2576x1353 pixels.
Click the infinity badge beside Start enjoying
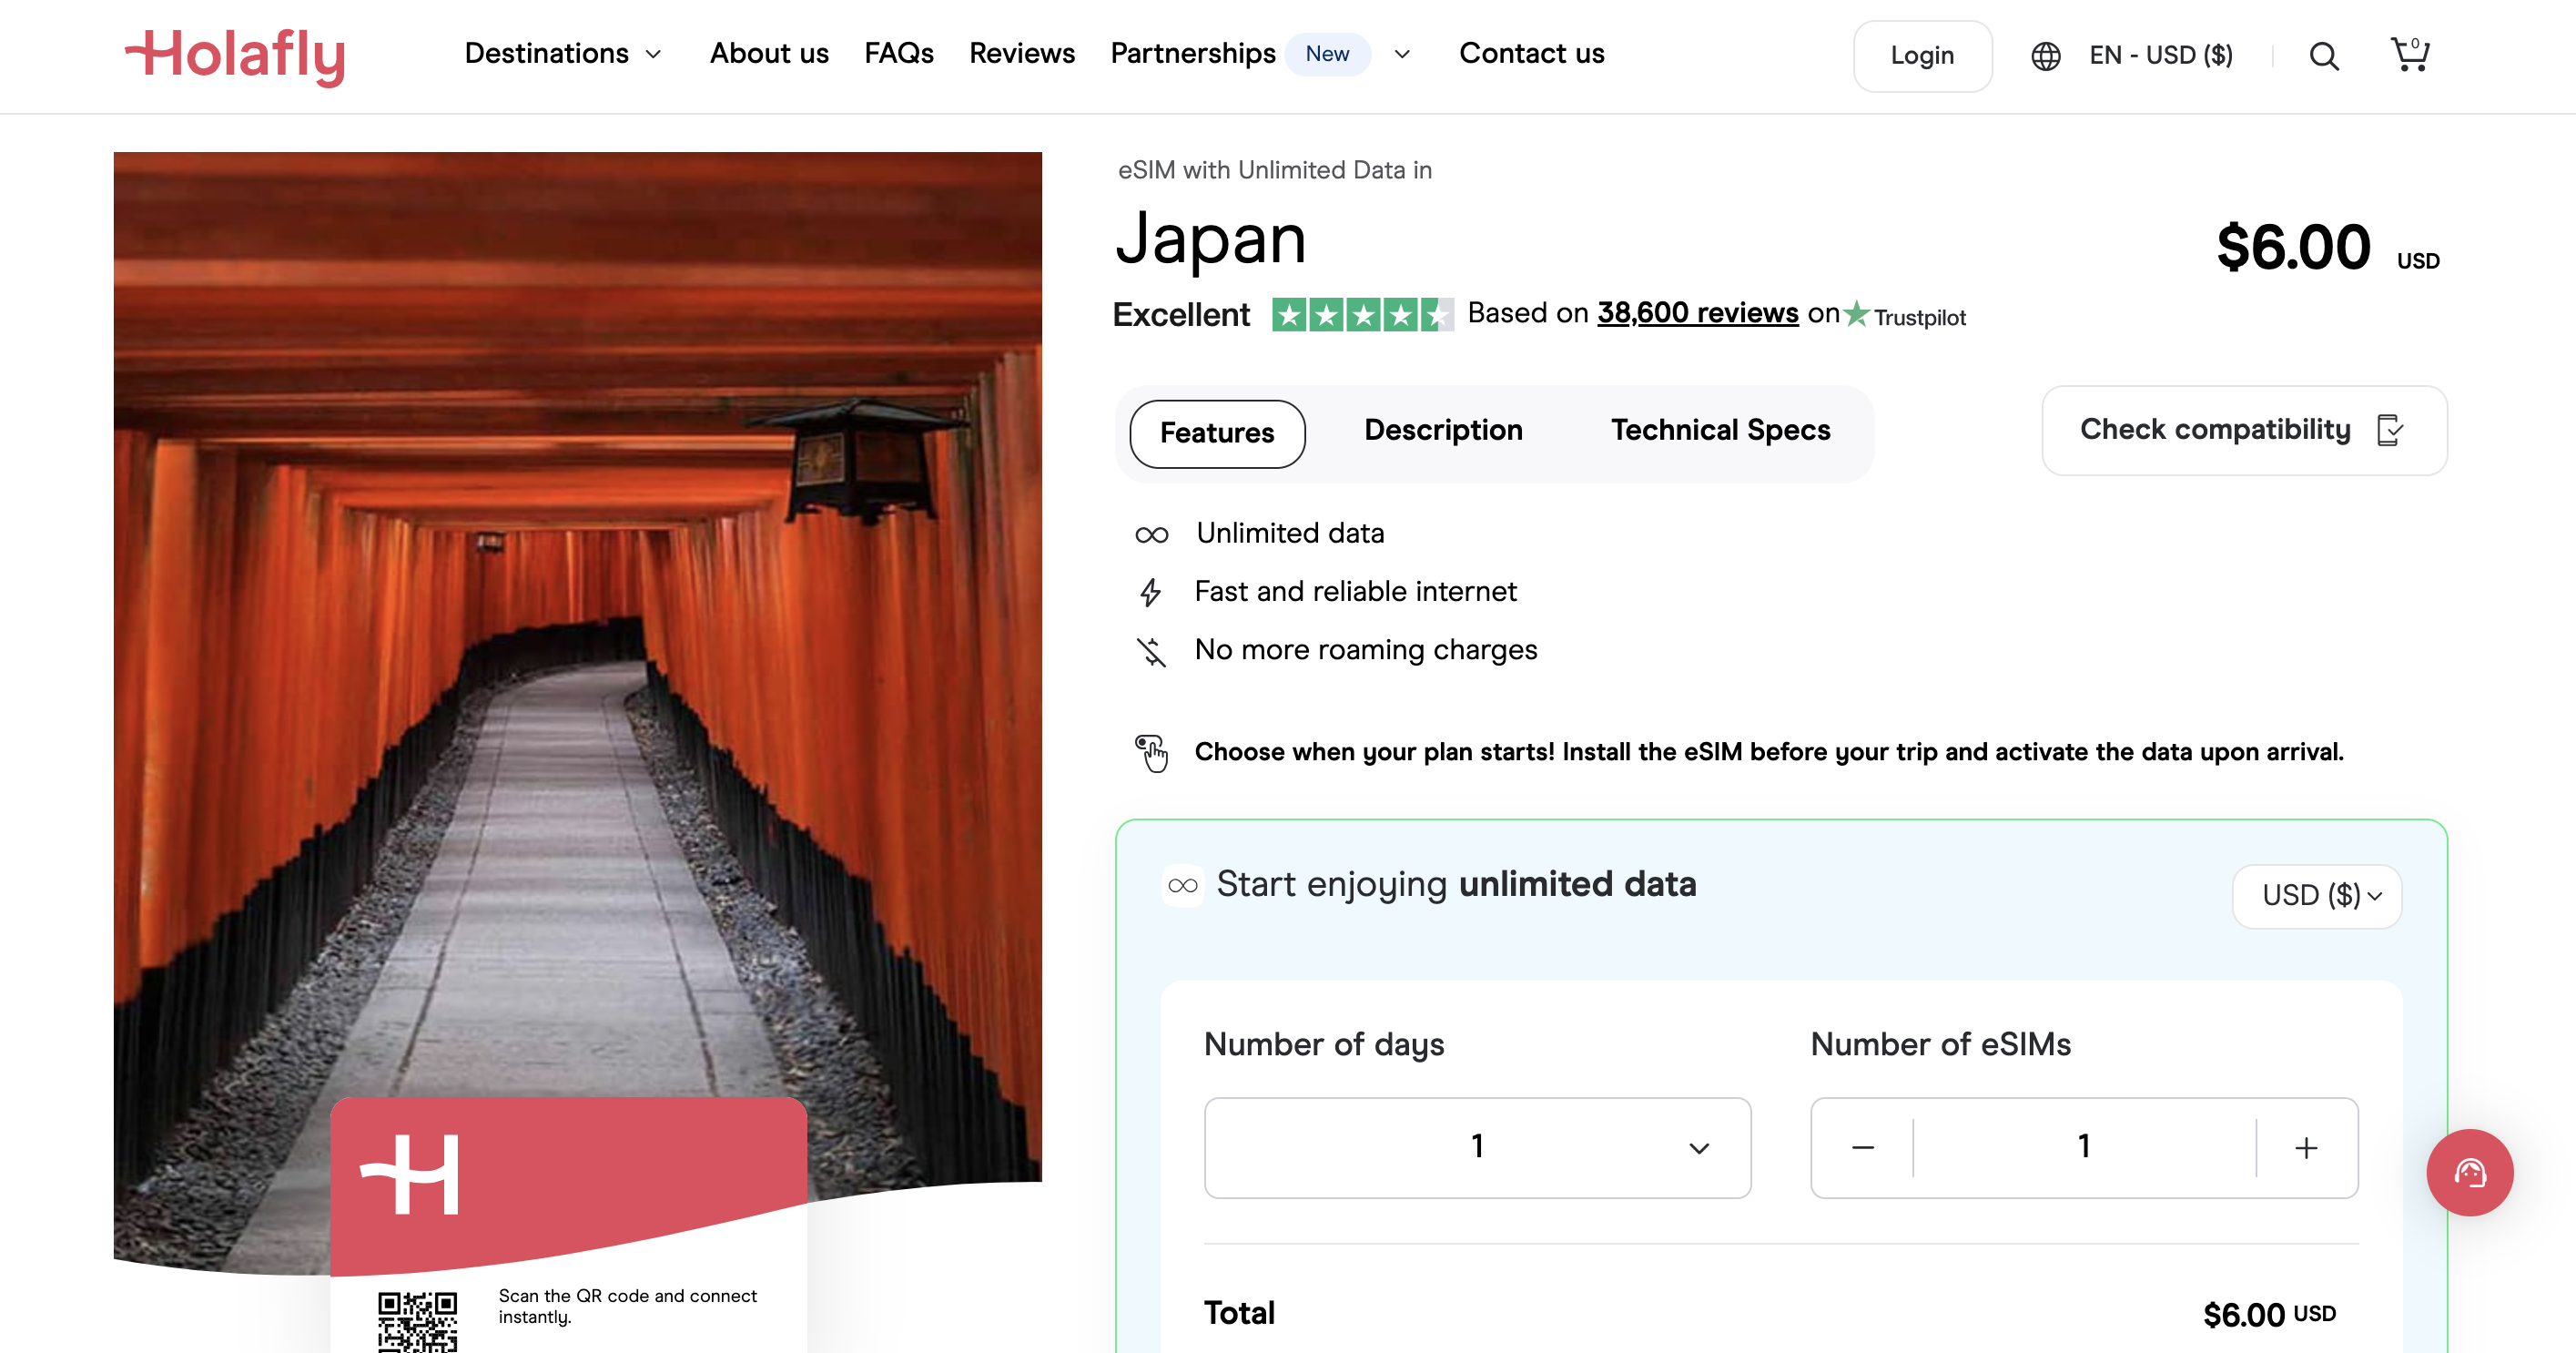[1183, 885]
